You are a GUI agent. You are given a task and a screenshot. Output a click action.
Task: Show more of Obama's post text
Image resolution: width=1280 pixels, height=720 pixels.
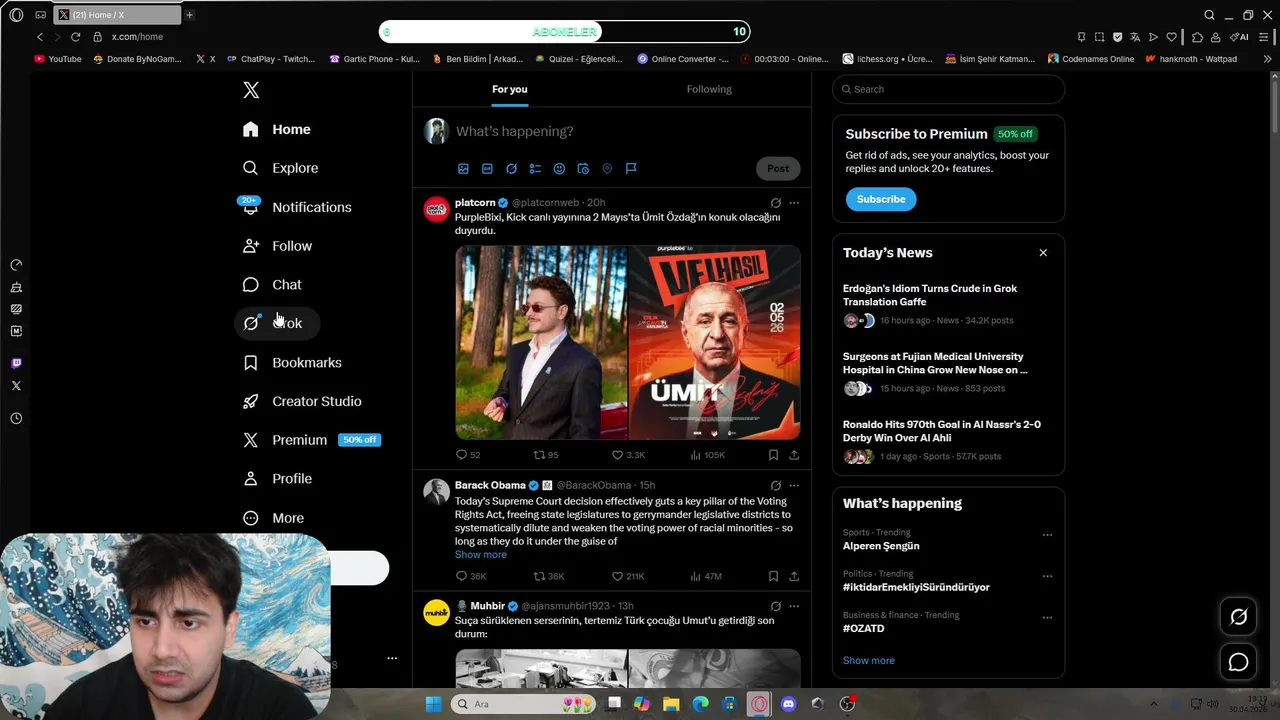click(481, 555)
